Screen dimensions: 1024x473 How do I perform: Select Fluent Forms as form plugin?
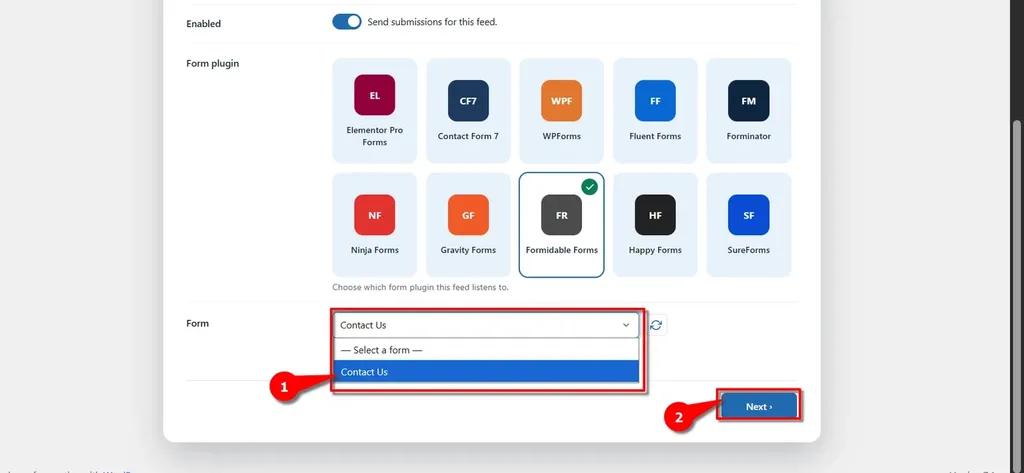tap(655, 110)
